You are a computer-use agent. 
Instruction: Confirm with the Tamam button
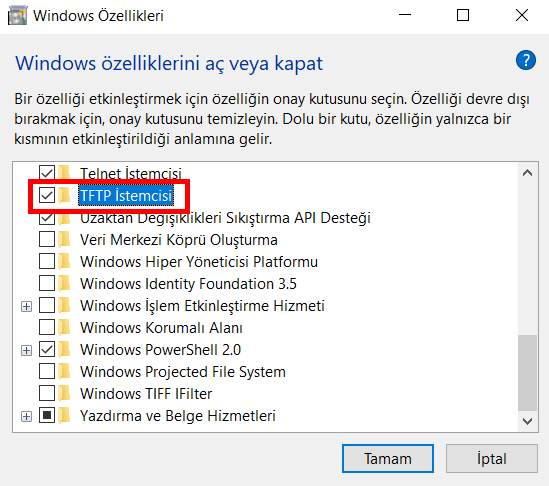pos(388,459)
